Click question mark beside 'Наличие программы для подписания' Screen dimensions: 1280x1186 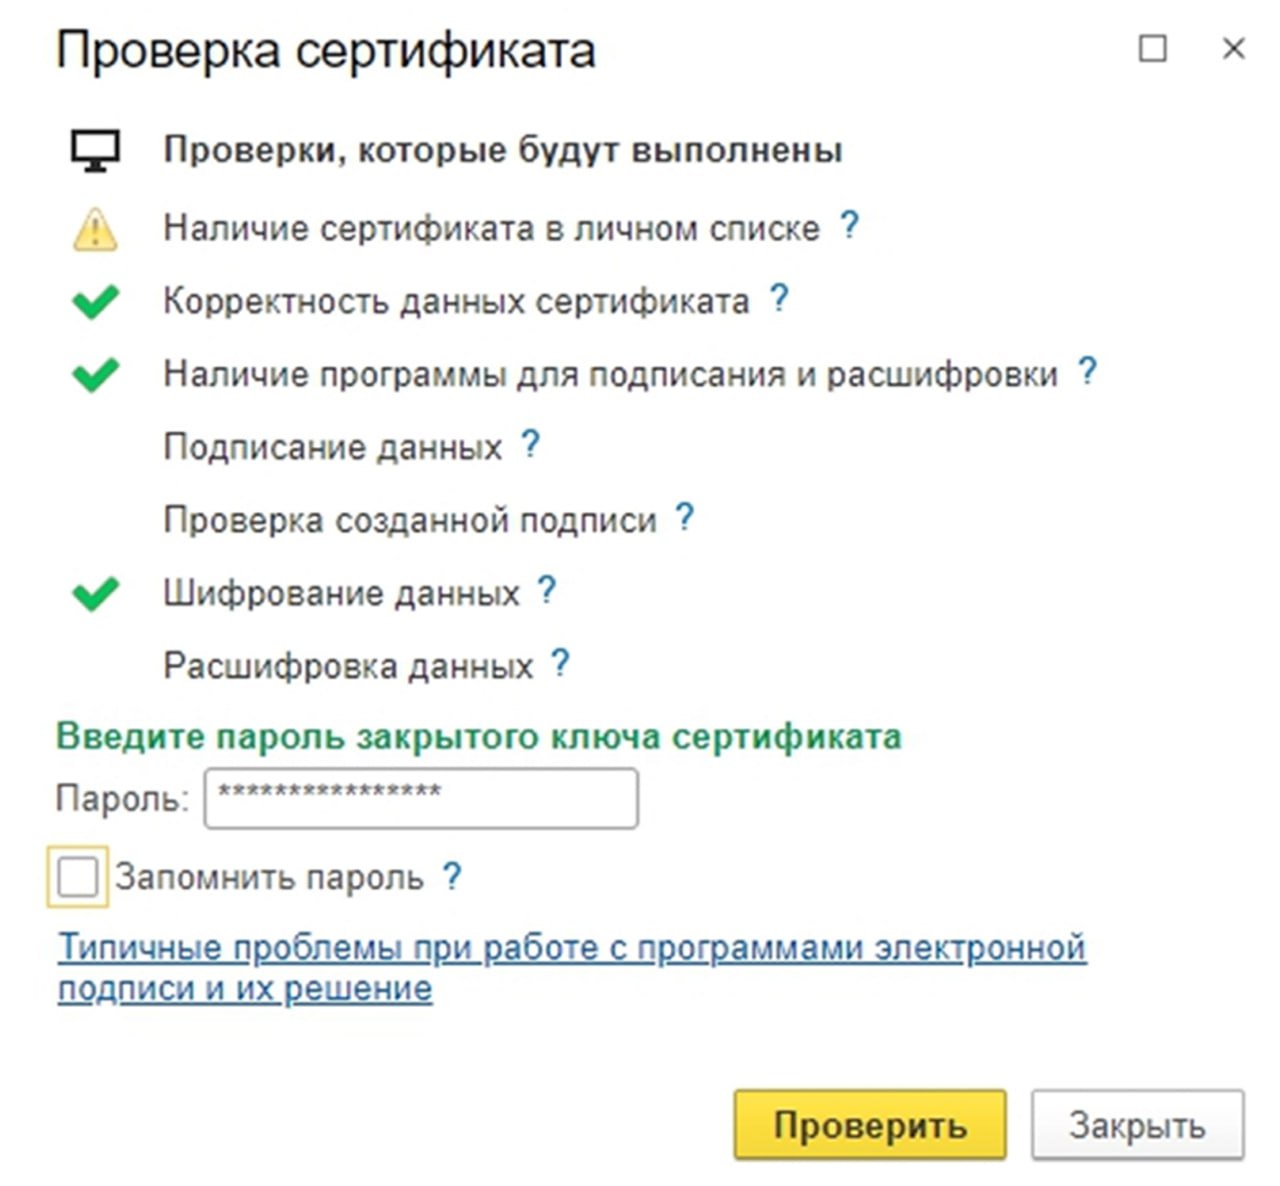[1087, 371]
